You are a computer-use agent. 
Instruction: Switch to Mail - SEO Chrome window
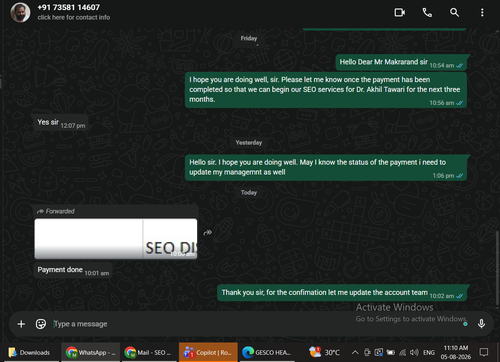pyautogui.click(x=148, y=352)
